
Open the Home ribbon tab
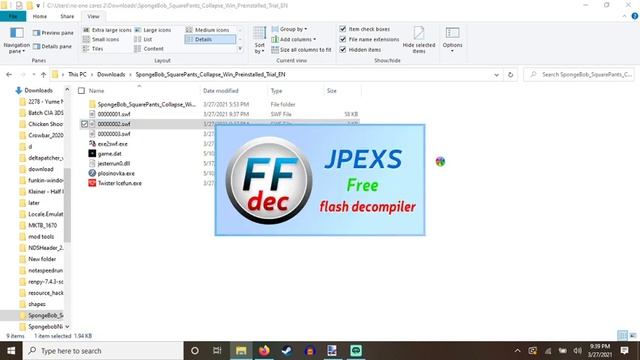pyautogui.click(x=40, y=16)
